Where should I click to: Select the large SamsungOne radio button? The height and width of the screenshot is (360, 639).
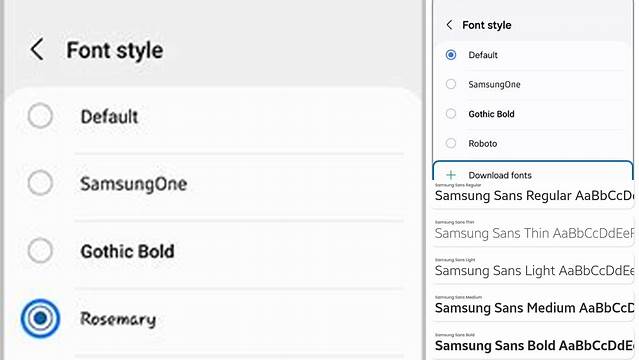(40, 183)
